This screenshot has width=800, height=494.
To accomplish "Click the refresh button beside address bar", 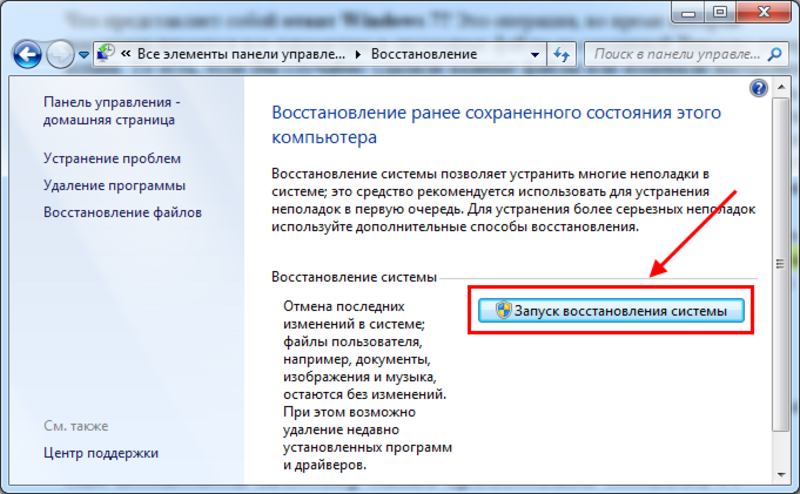I will [562, 54].
